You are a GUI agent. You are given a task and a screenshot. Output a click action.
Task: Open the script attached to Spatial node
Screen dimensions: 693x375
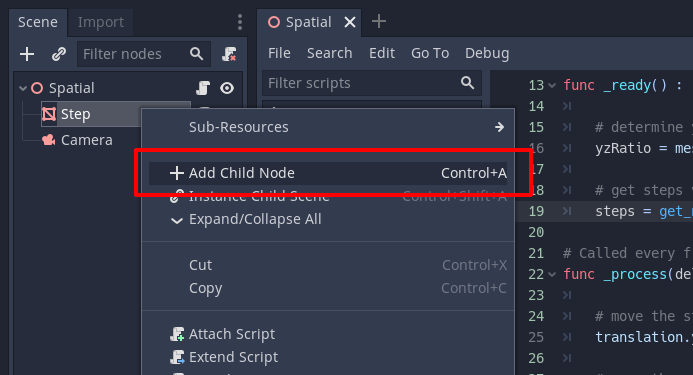coord(203,88)
